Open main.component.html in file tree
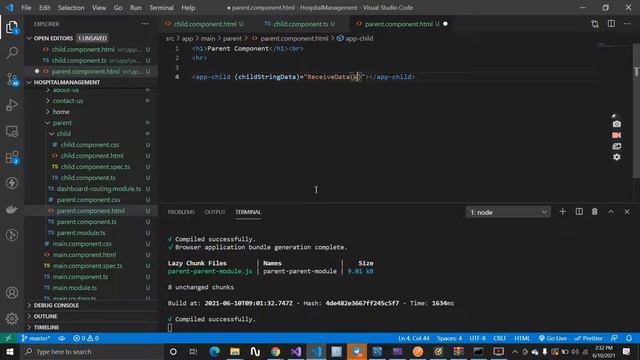The width and height of the screenshot is (640, 360). (84, 255)
